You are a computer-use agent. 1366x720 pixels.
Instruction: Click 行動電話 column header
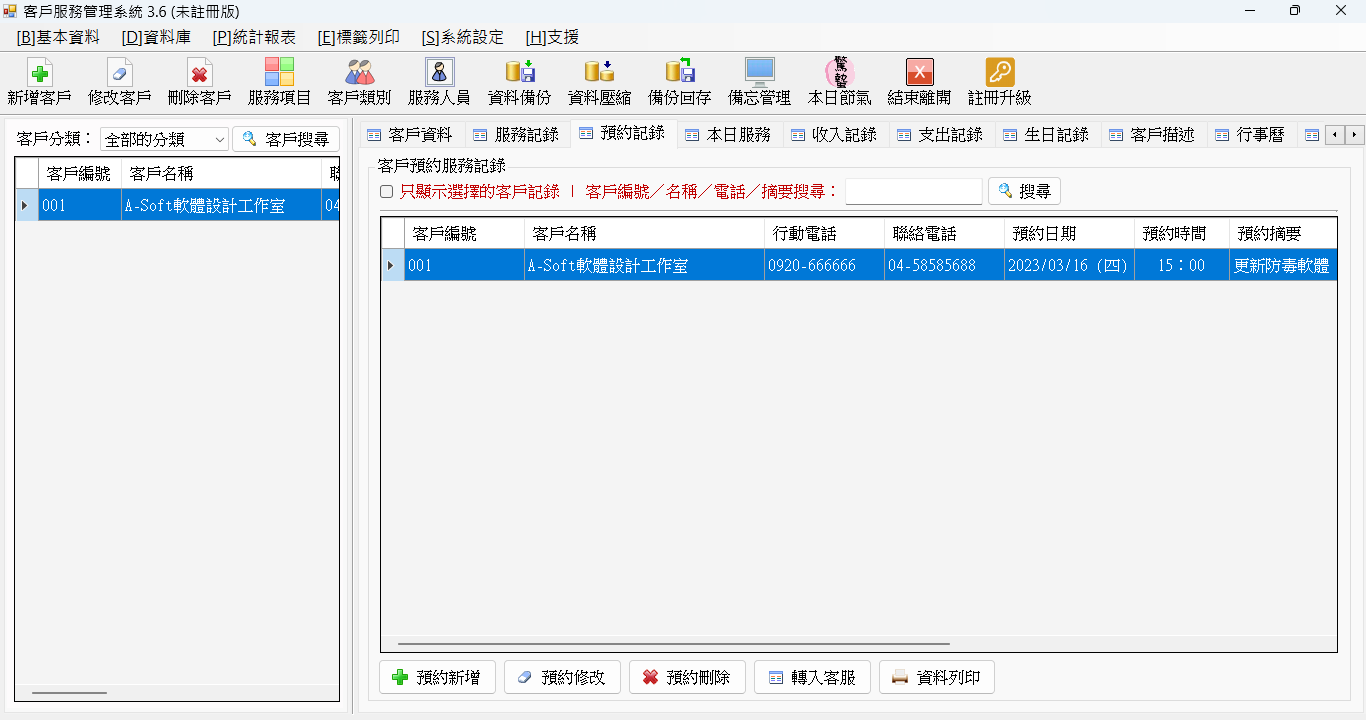[x=824, y=234]
